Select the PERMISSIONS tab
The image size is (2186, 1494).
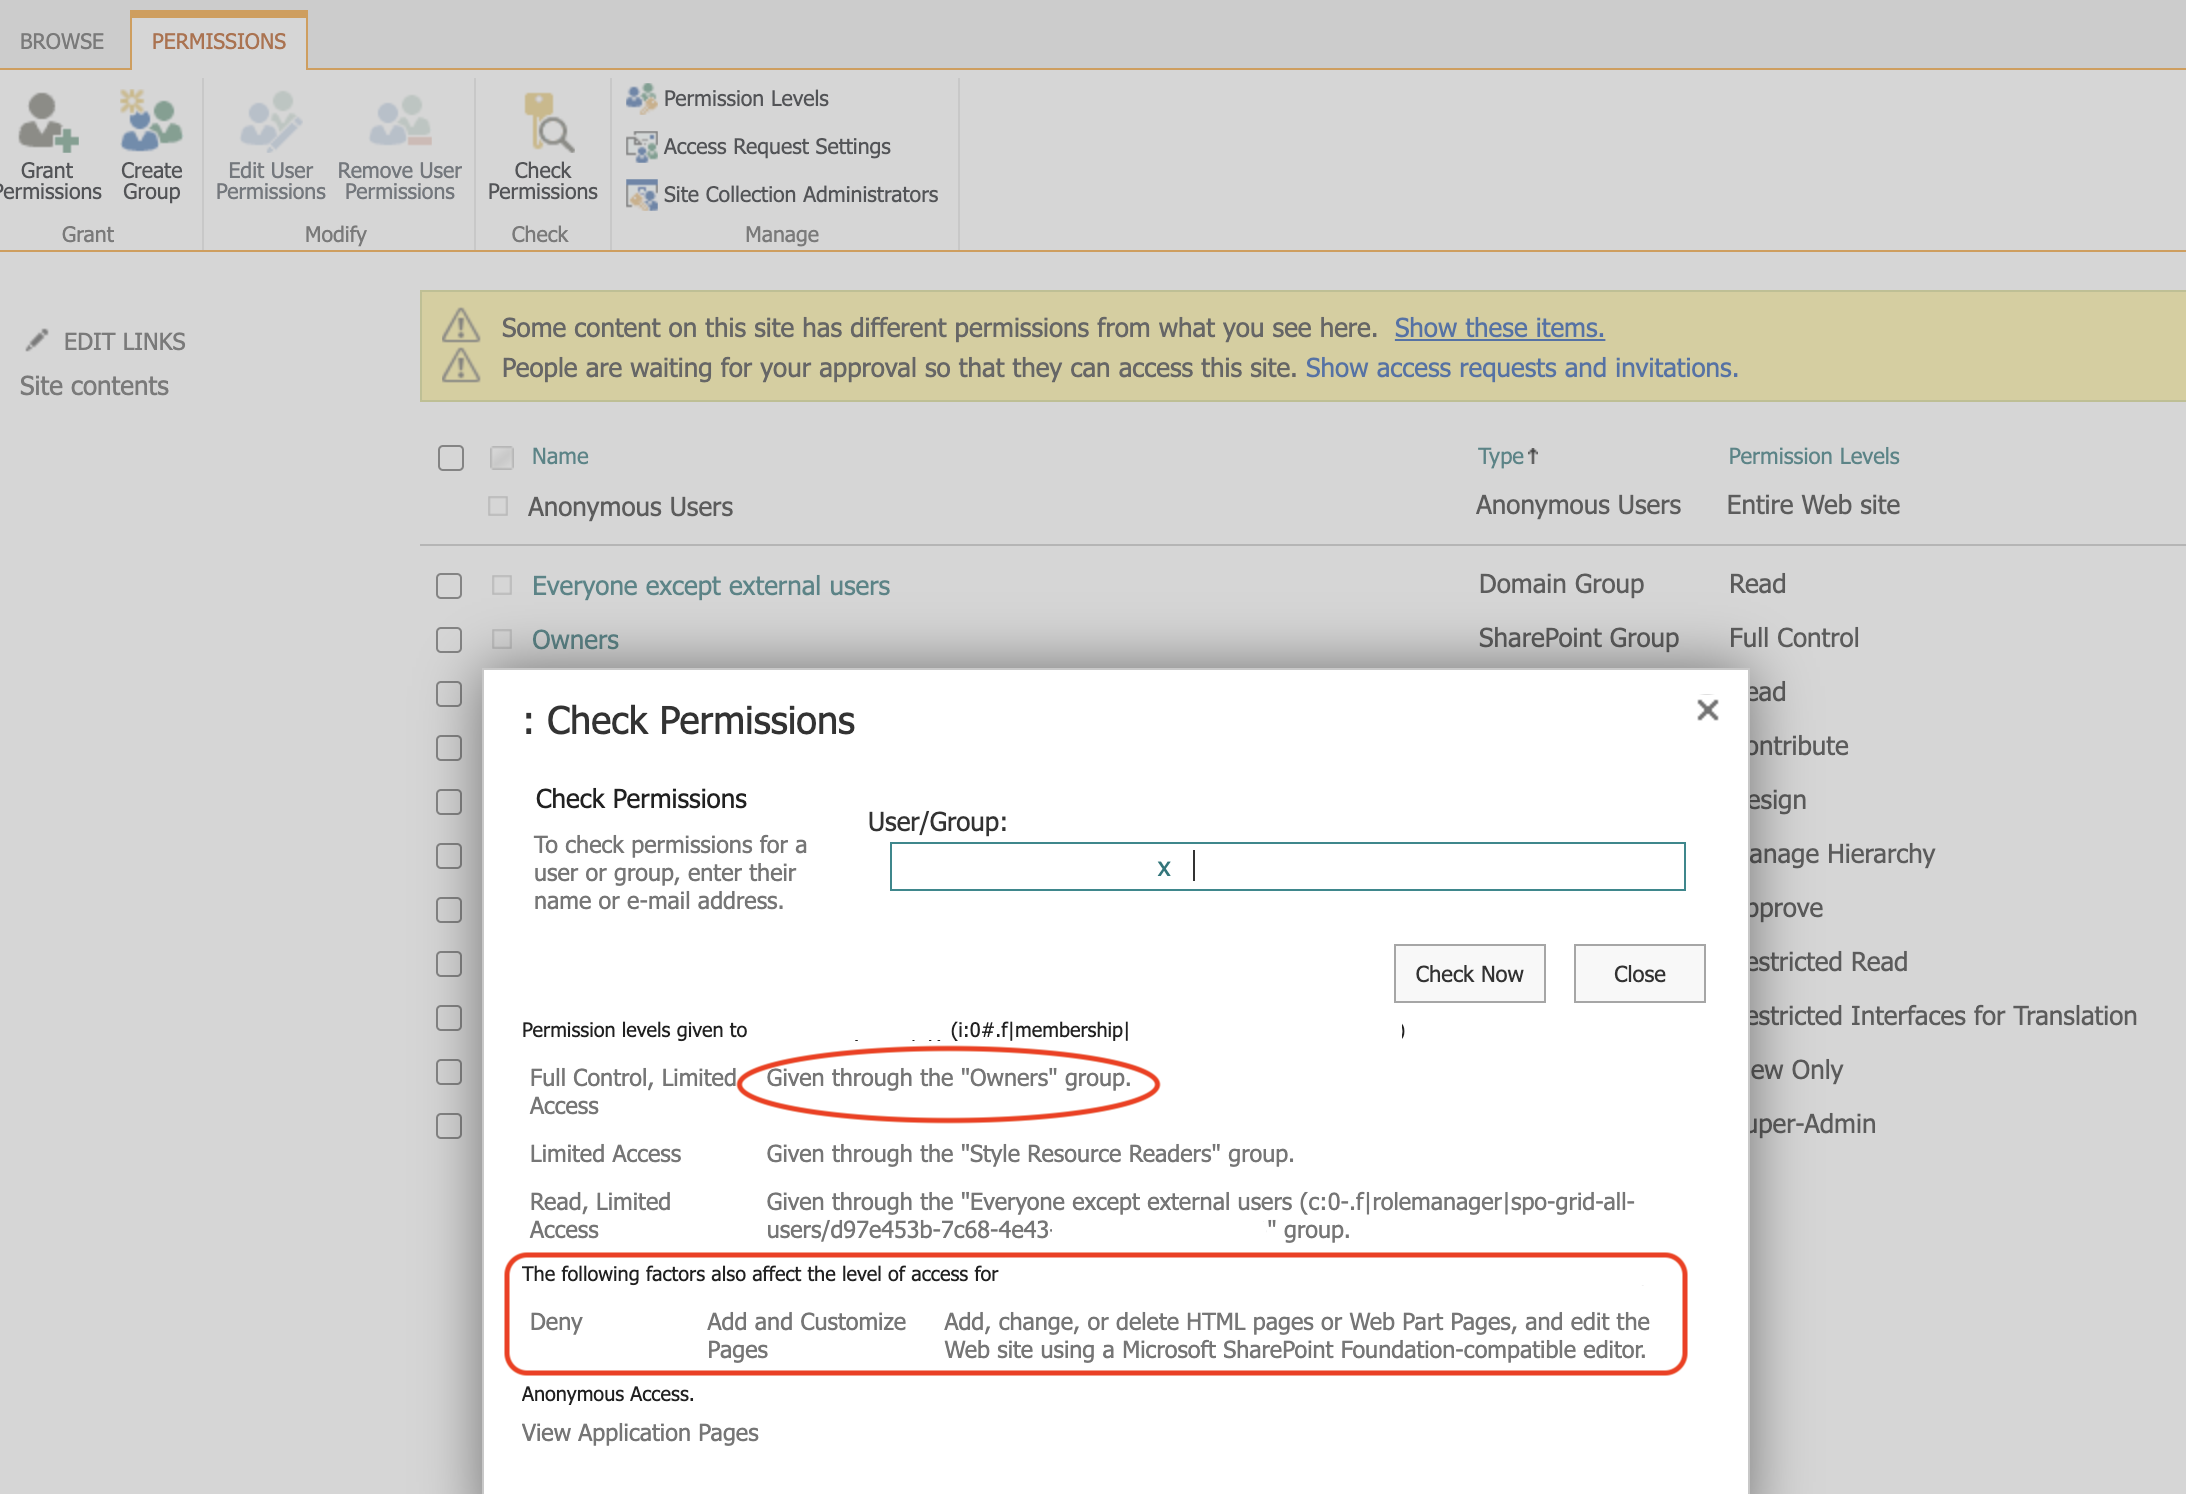(x=219, y=41)
